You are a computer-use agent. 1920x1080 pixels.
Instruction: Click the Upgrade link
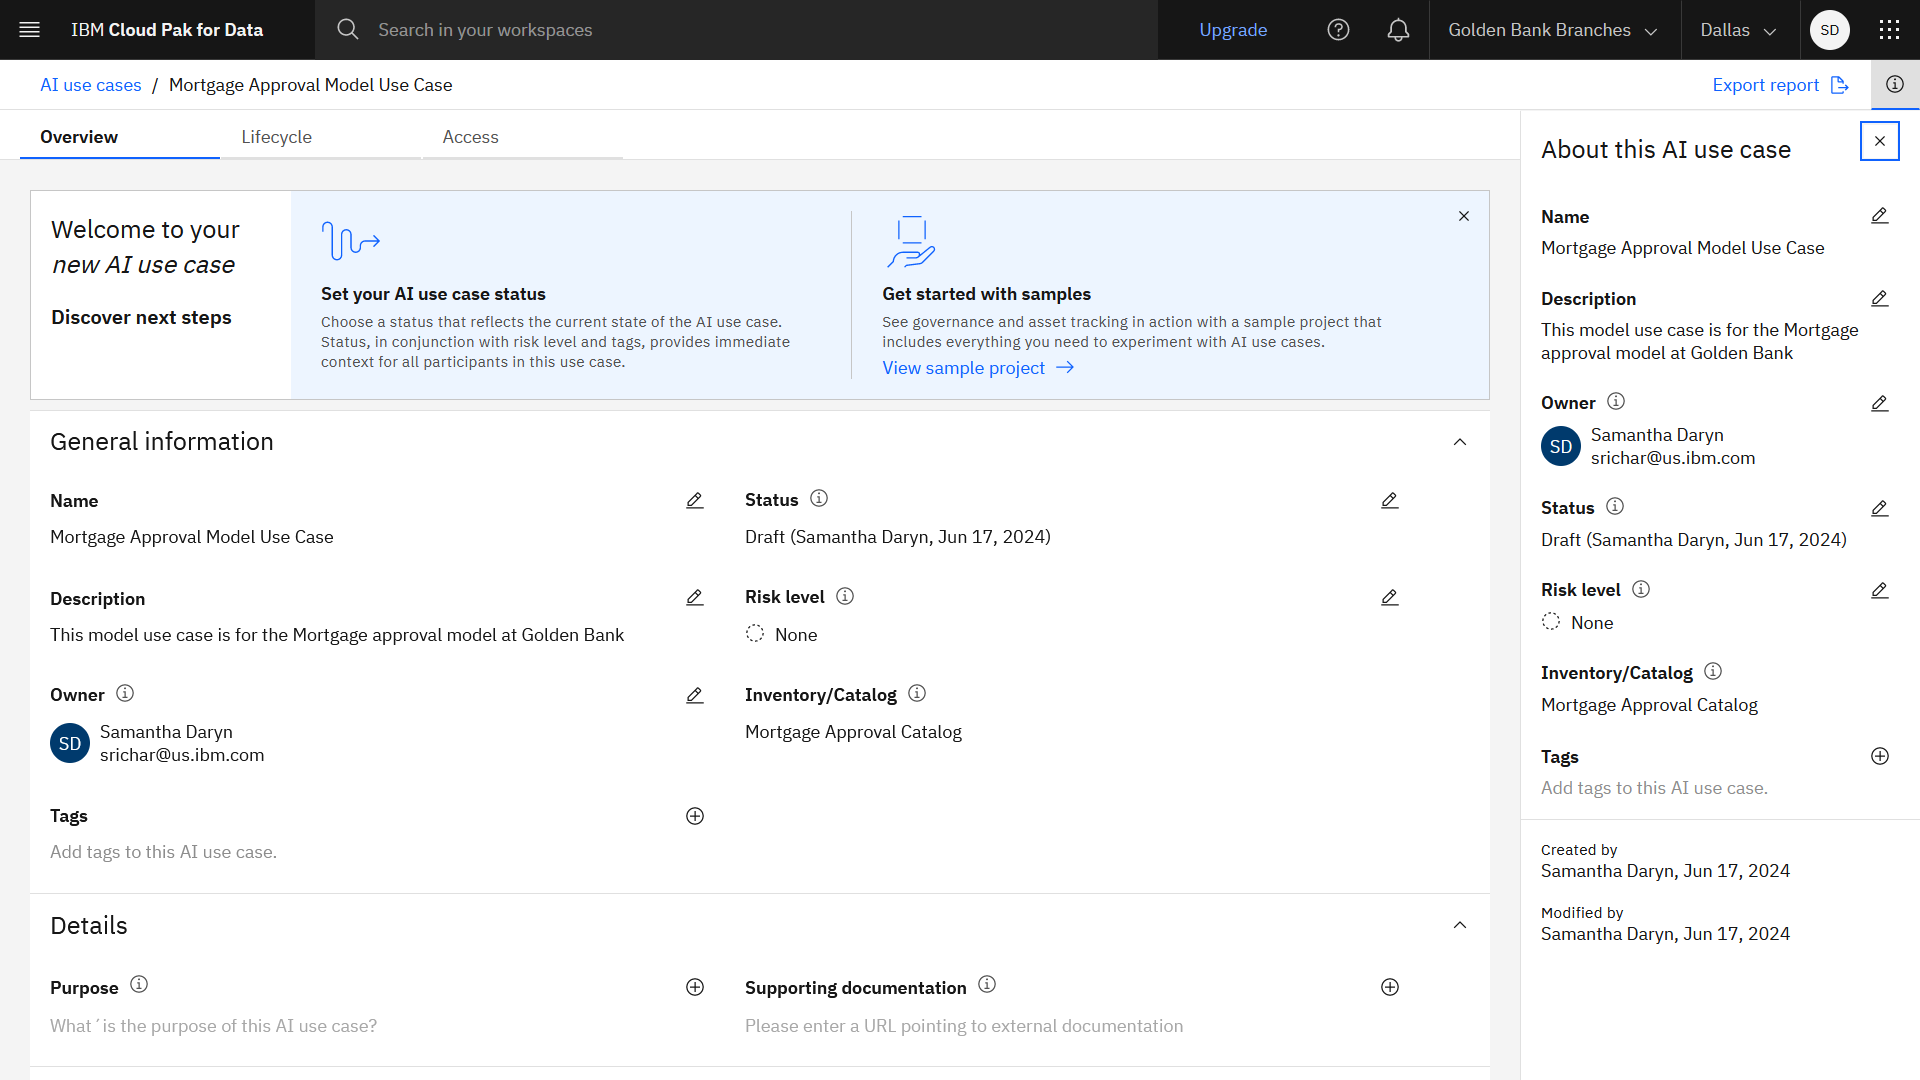pos(1233,30)
